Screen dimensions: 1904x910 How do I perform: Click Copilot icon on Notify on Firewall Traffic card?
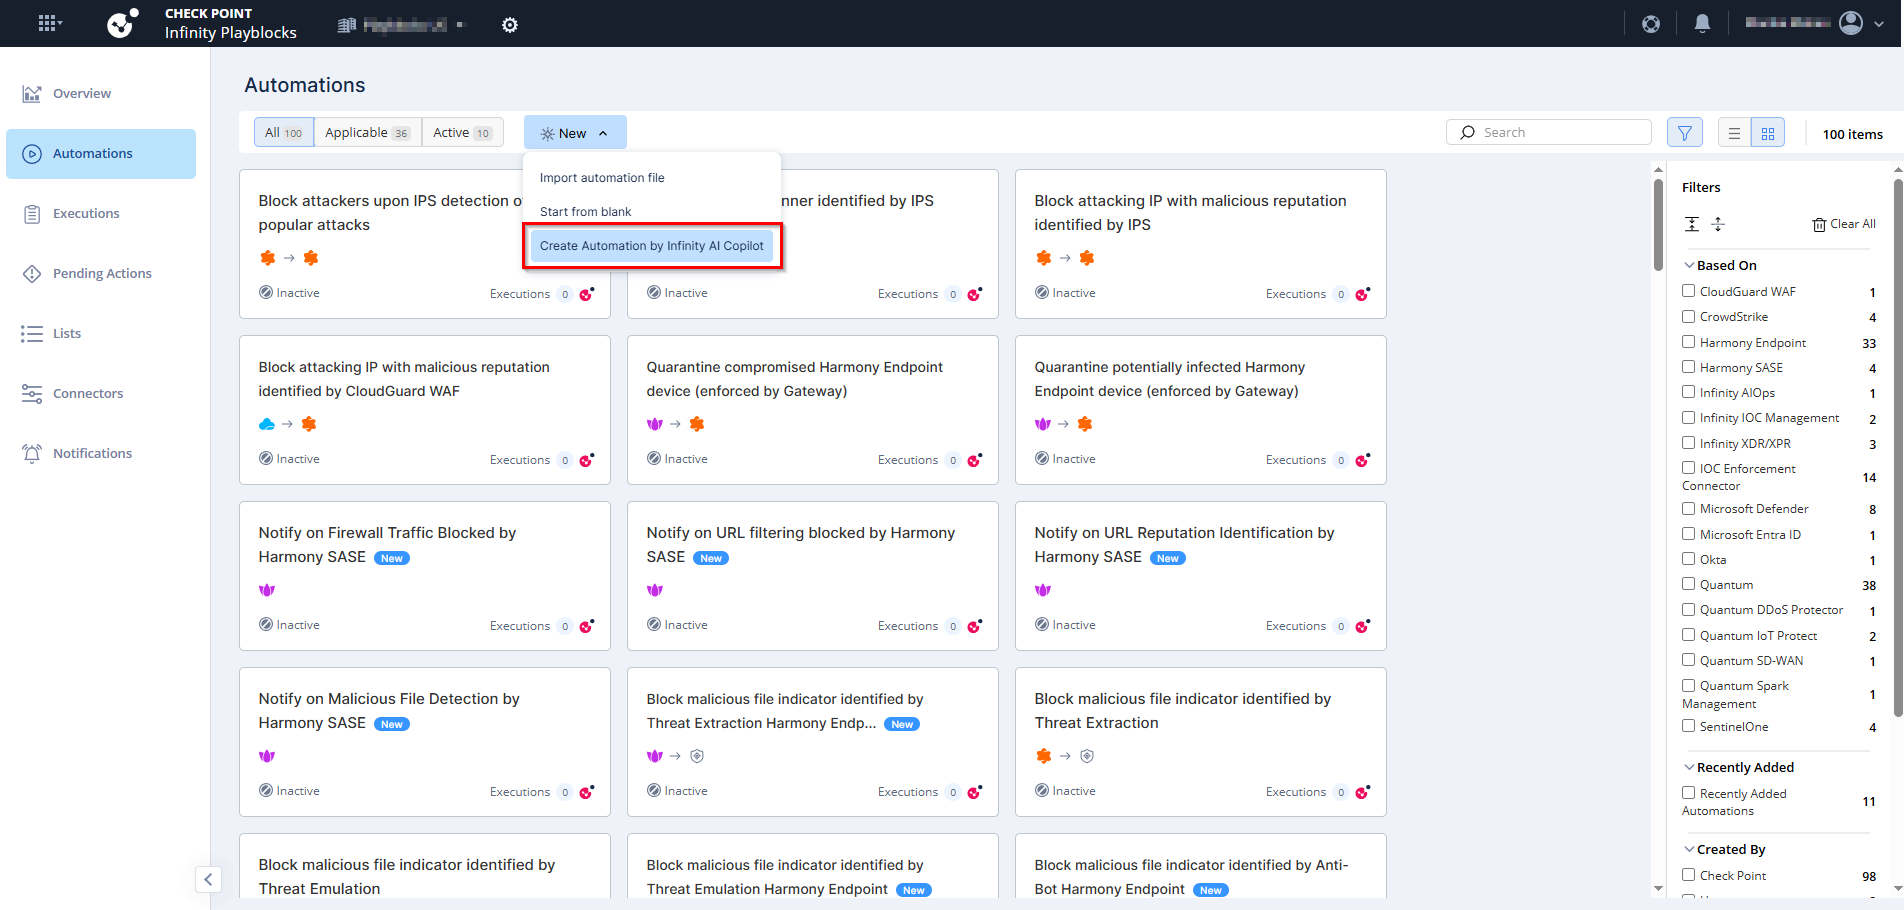click(587, 626)
